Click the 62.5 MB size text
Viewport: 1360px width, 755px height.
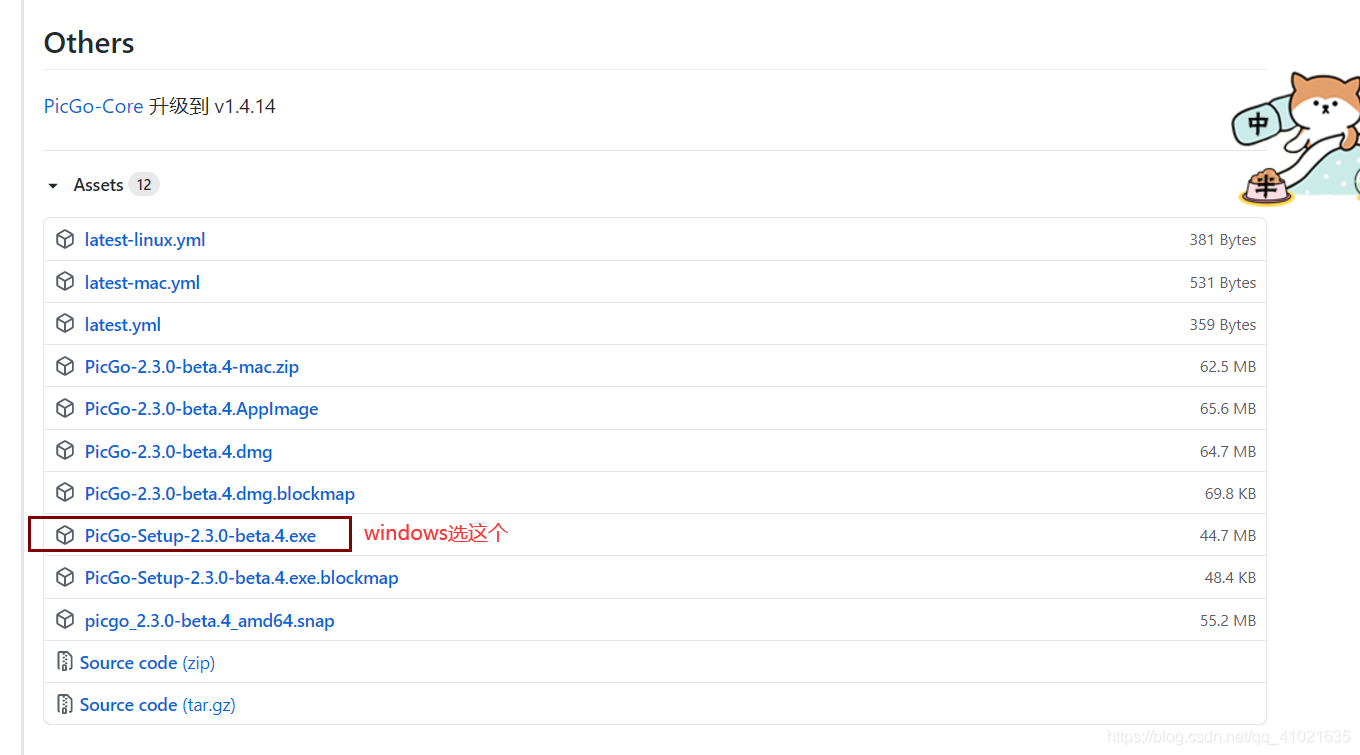pyautogui.click(x=1228, y=367)
